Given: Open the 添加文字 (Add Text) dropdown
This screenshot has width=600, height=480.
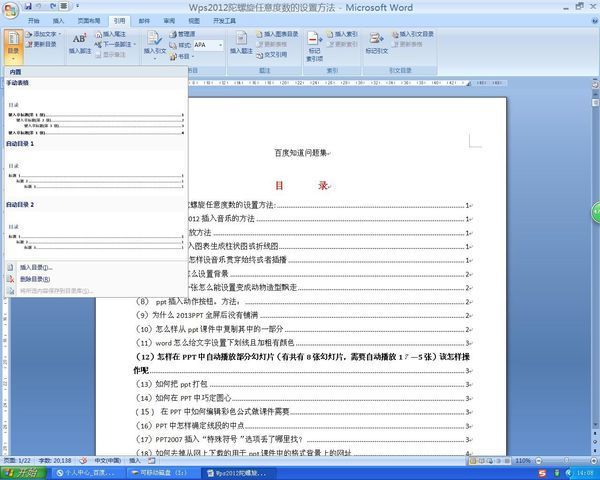Looking at the screenshot, I should 44,34.
